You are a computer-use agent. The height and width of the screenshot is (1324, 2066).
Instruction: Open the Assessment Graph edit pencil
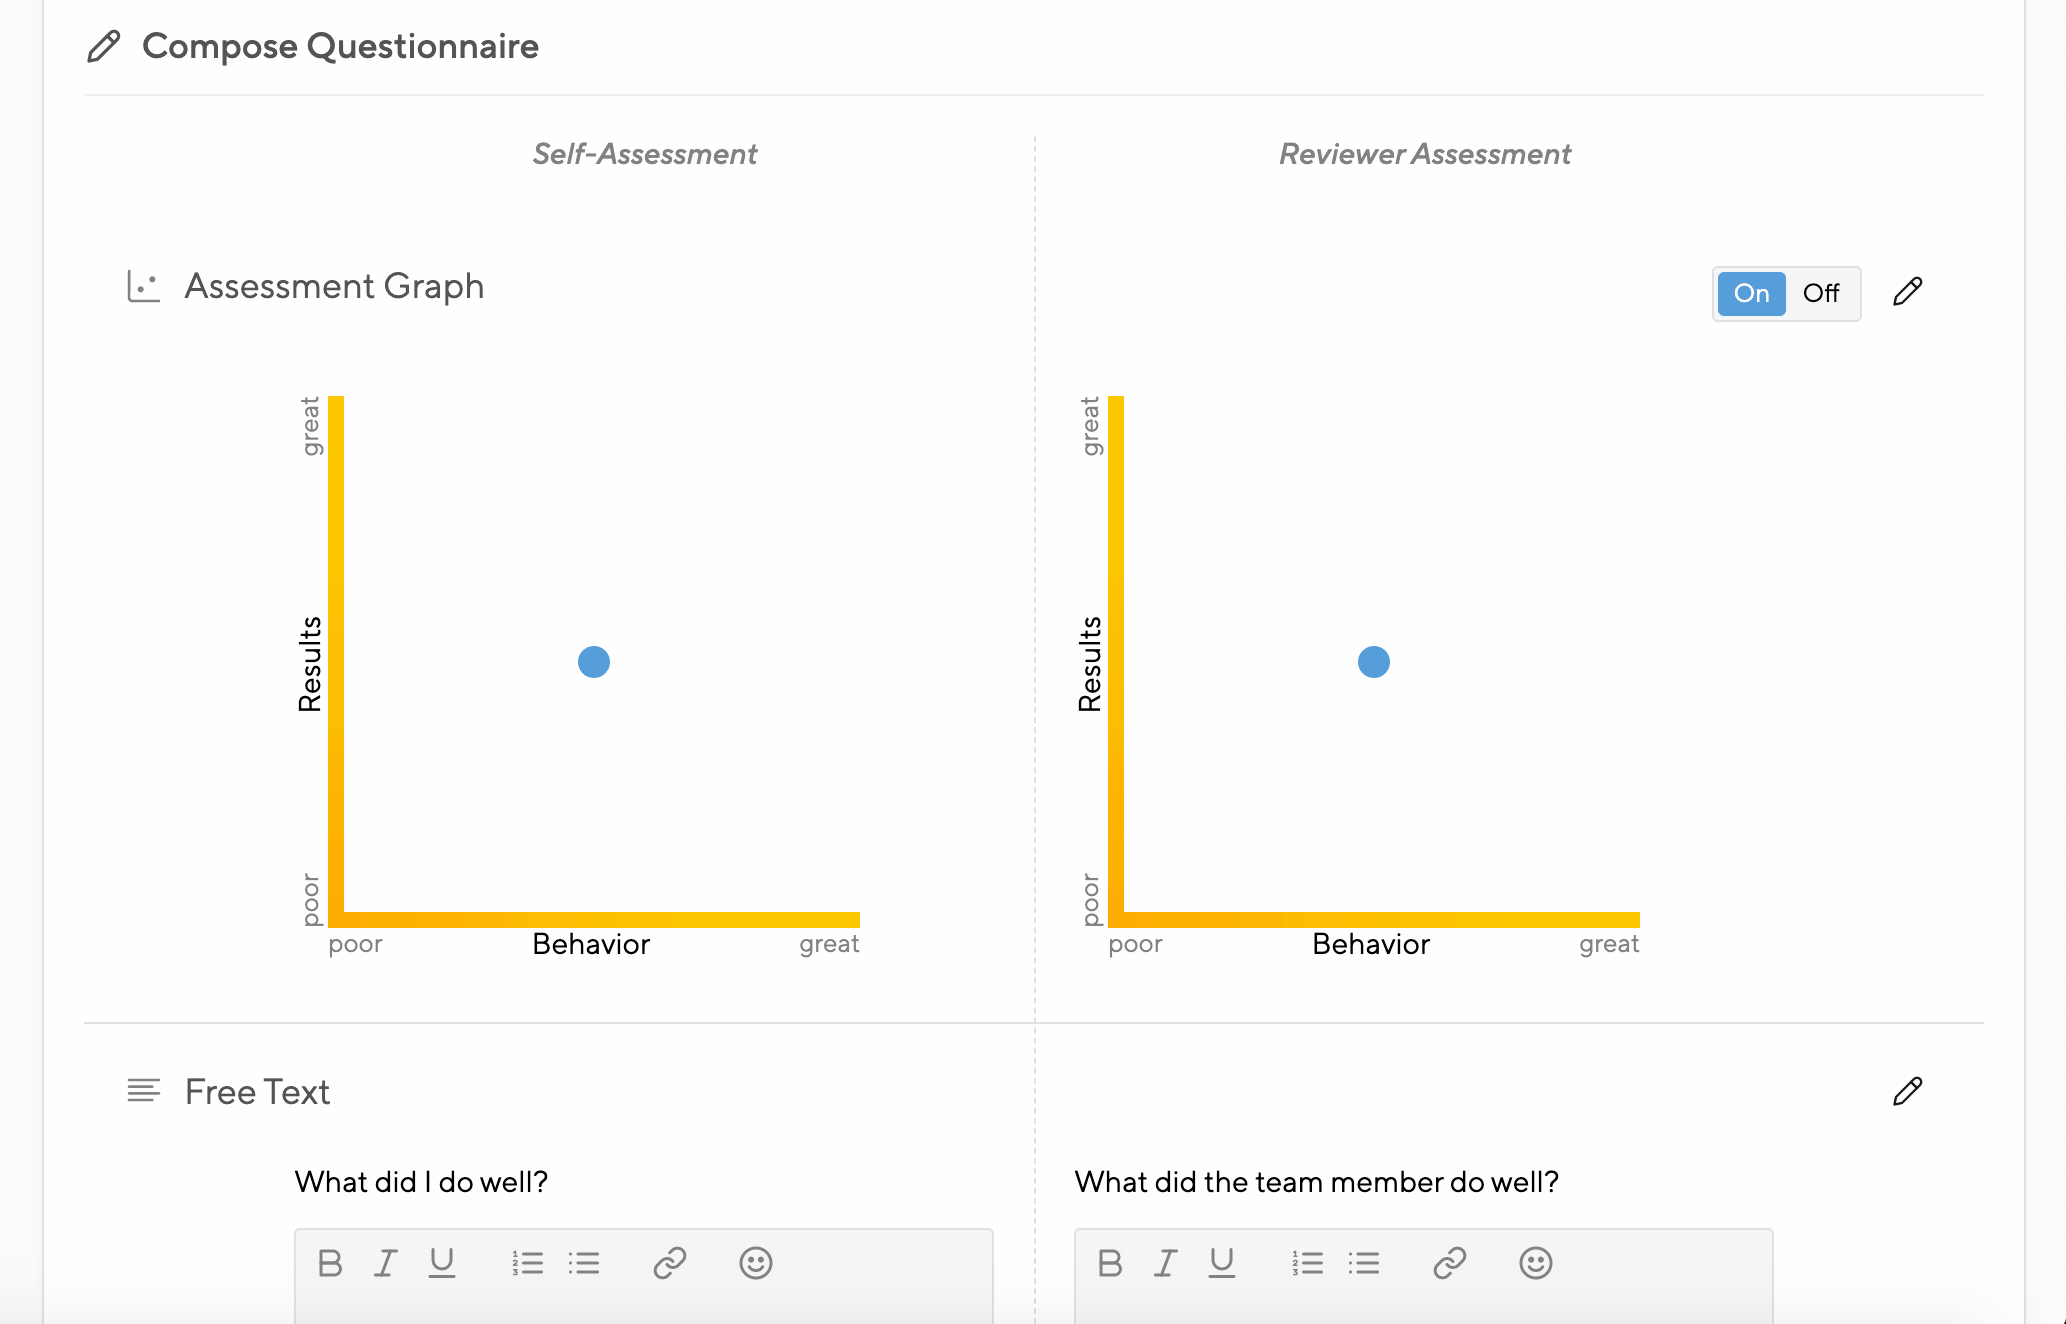click(1906, 291)
